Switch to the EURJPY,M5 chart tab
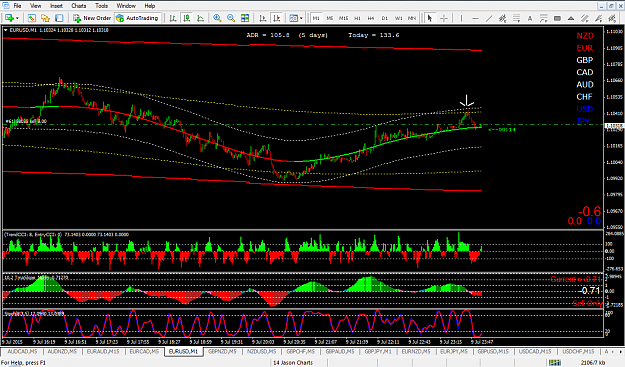The image size is (625, 367). point(454,351)
